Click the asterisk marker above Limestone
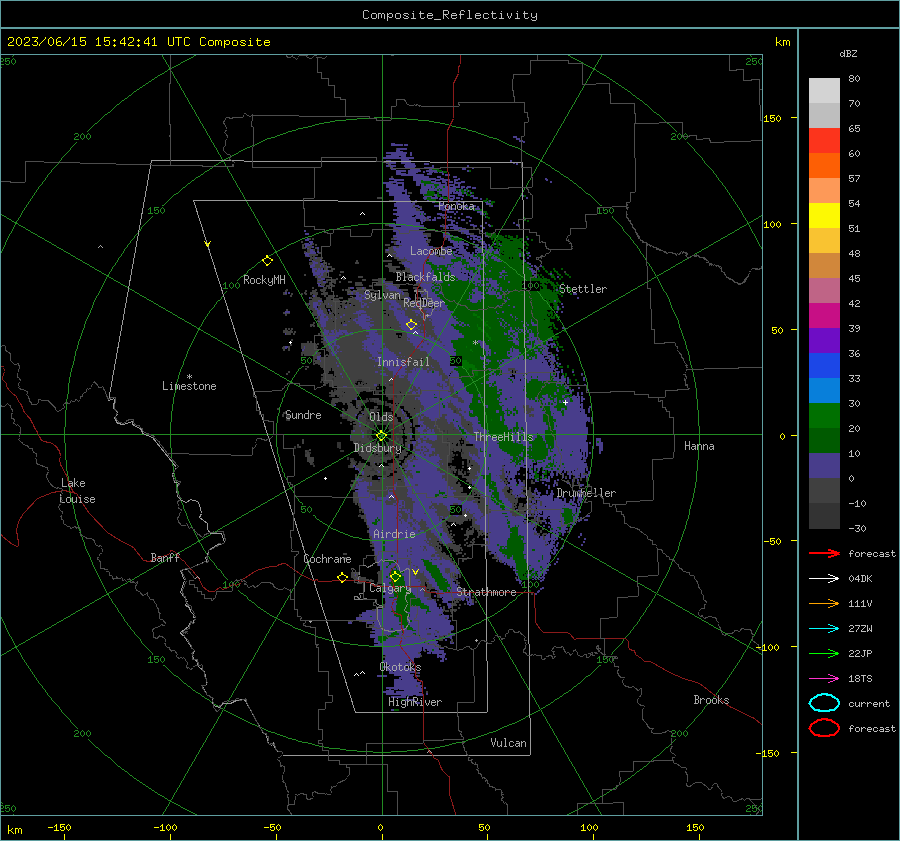 pos(189,377)
